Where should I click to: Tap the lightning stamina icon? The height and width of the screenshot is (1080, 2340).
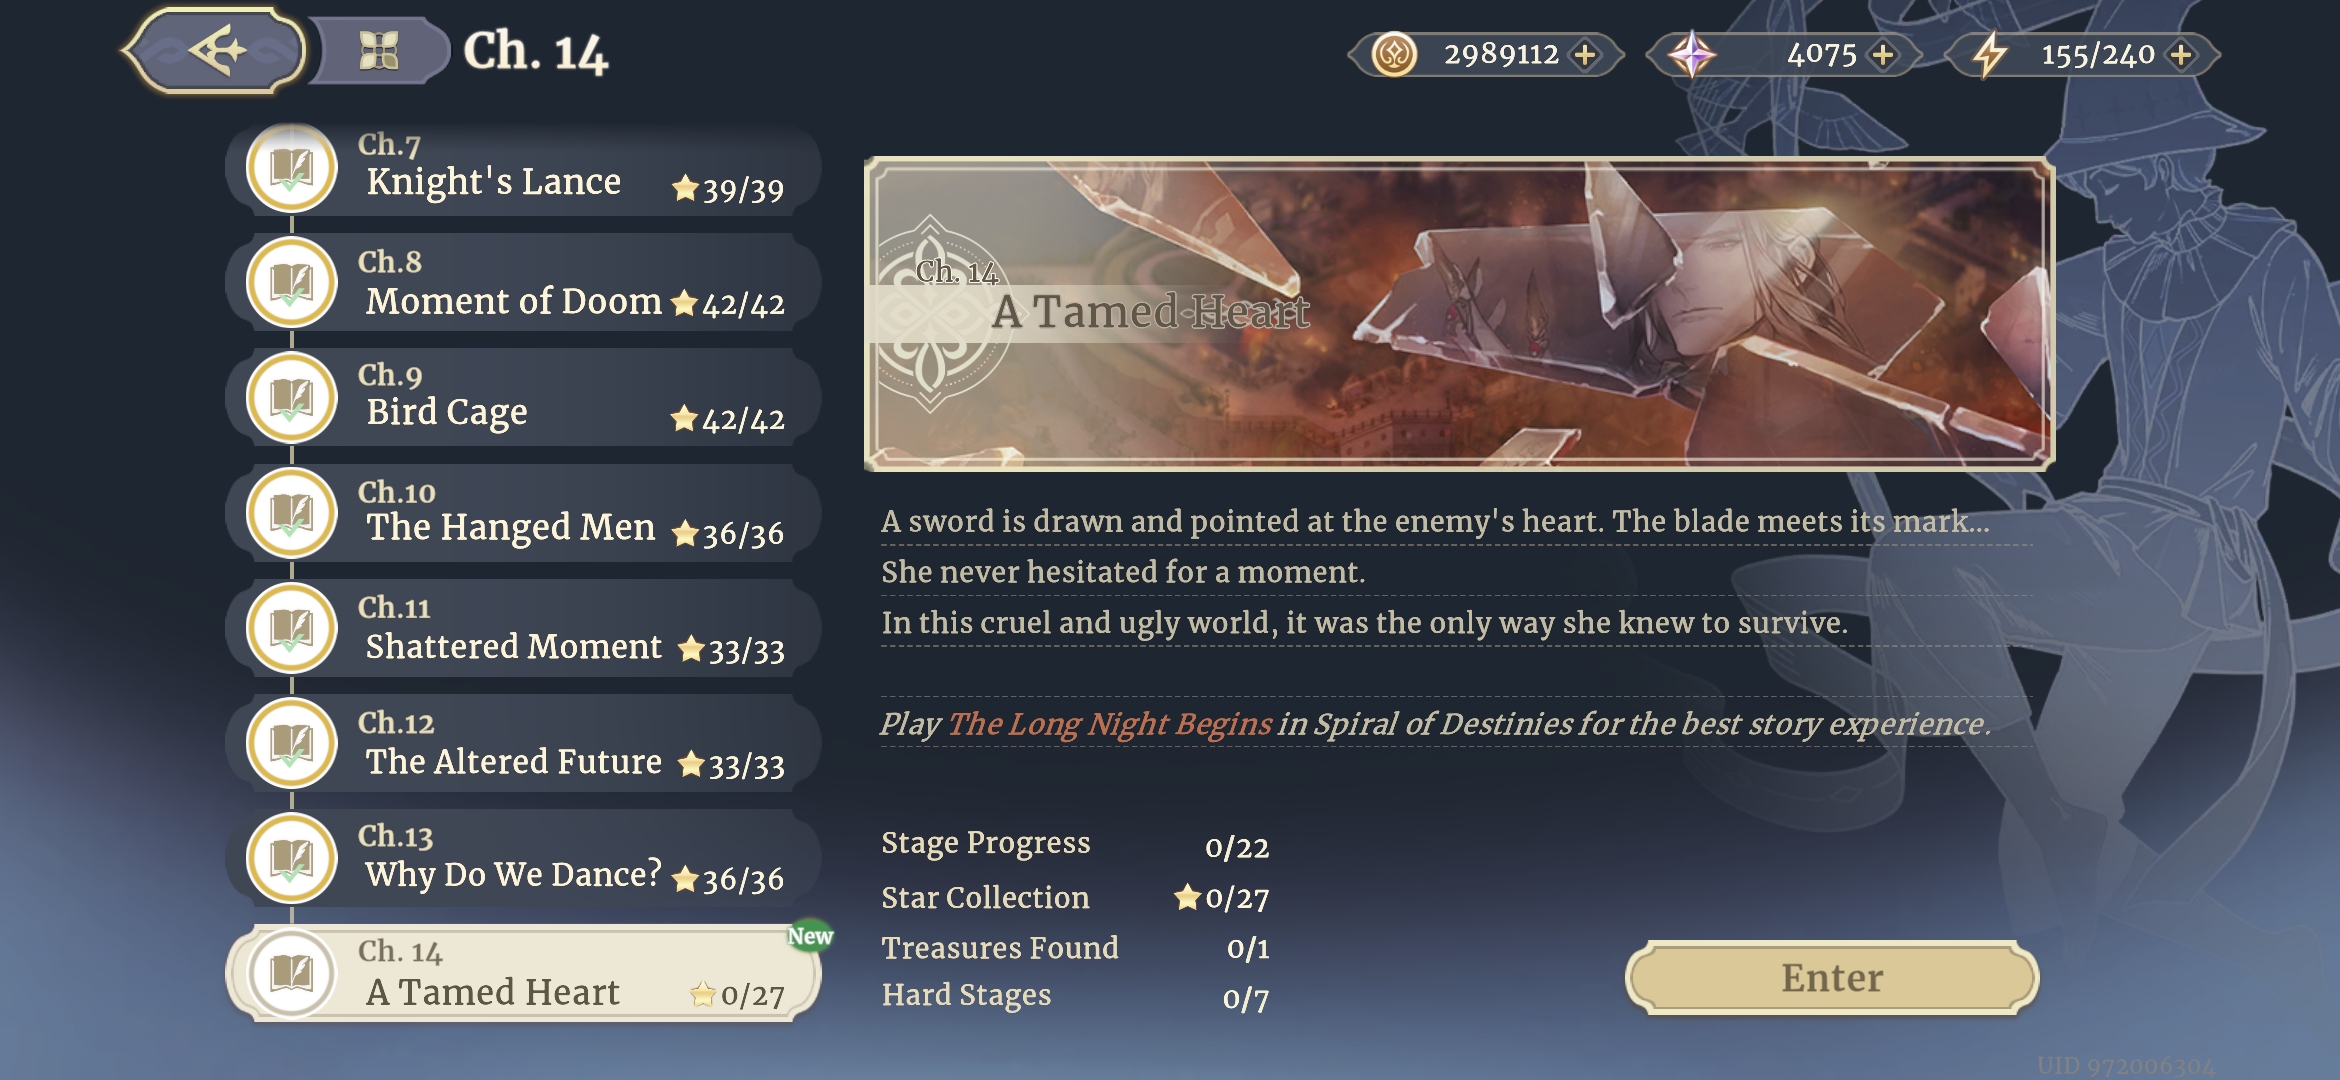tap(1989, 54)
